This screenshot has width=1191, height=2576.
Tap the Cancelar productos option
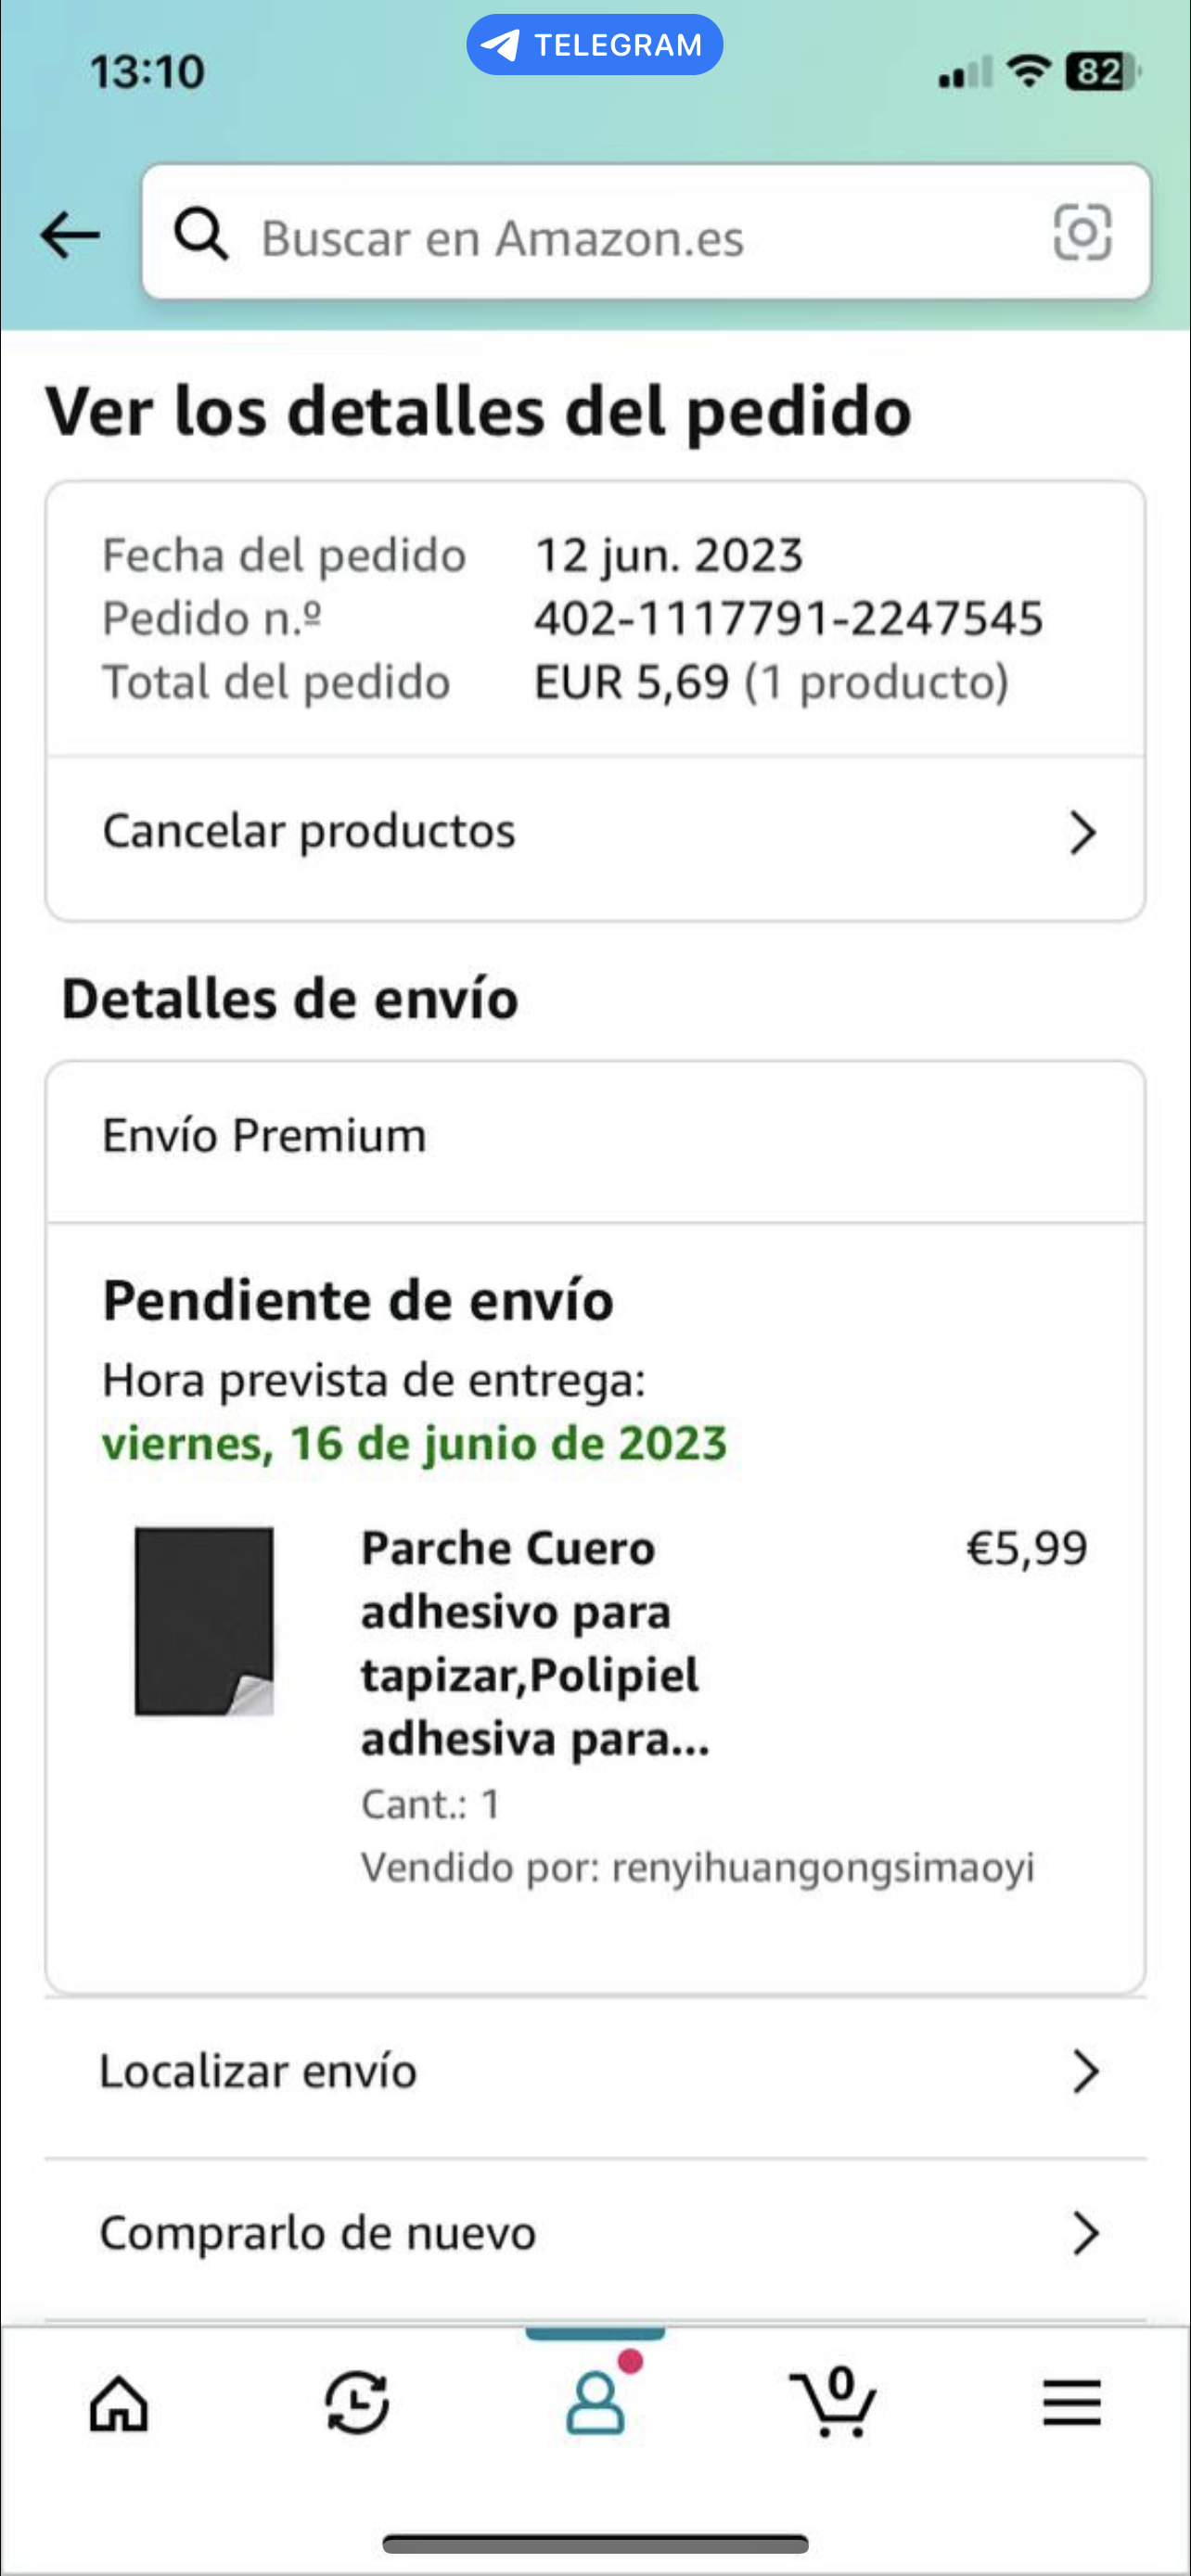click(309, 831)
